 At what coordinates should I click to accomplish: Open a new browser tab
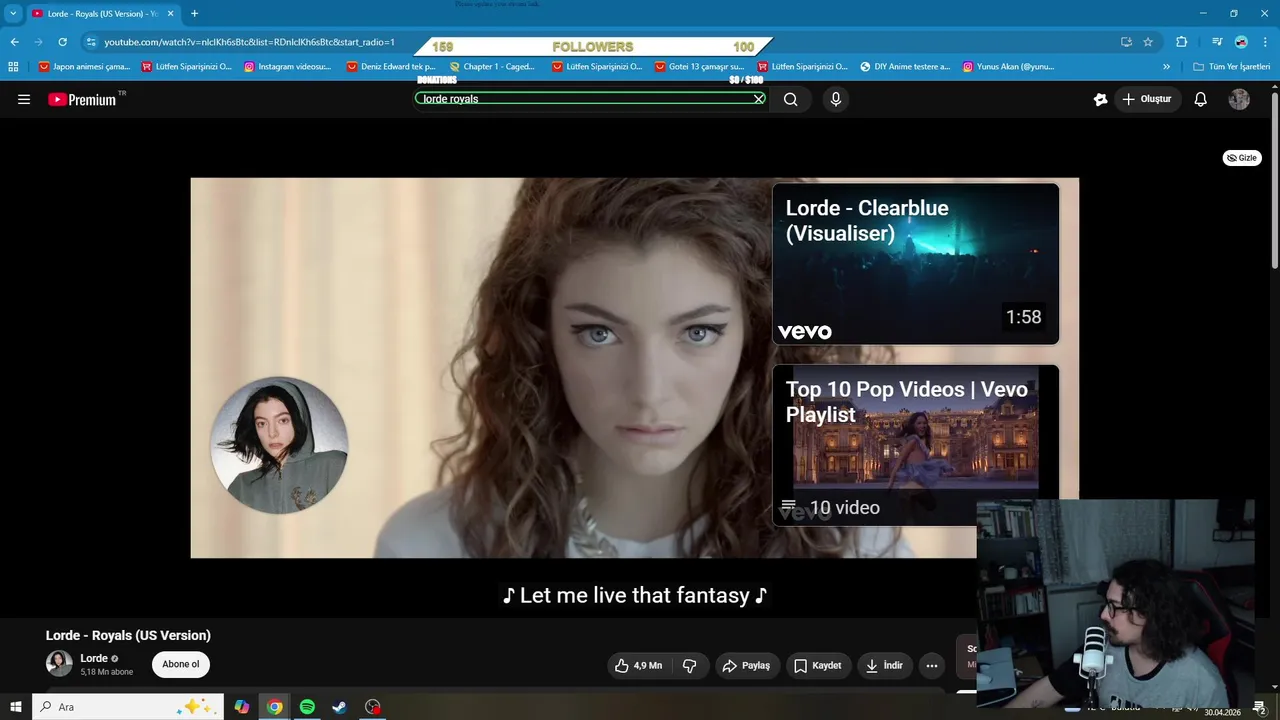tap(194, 14)
